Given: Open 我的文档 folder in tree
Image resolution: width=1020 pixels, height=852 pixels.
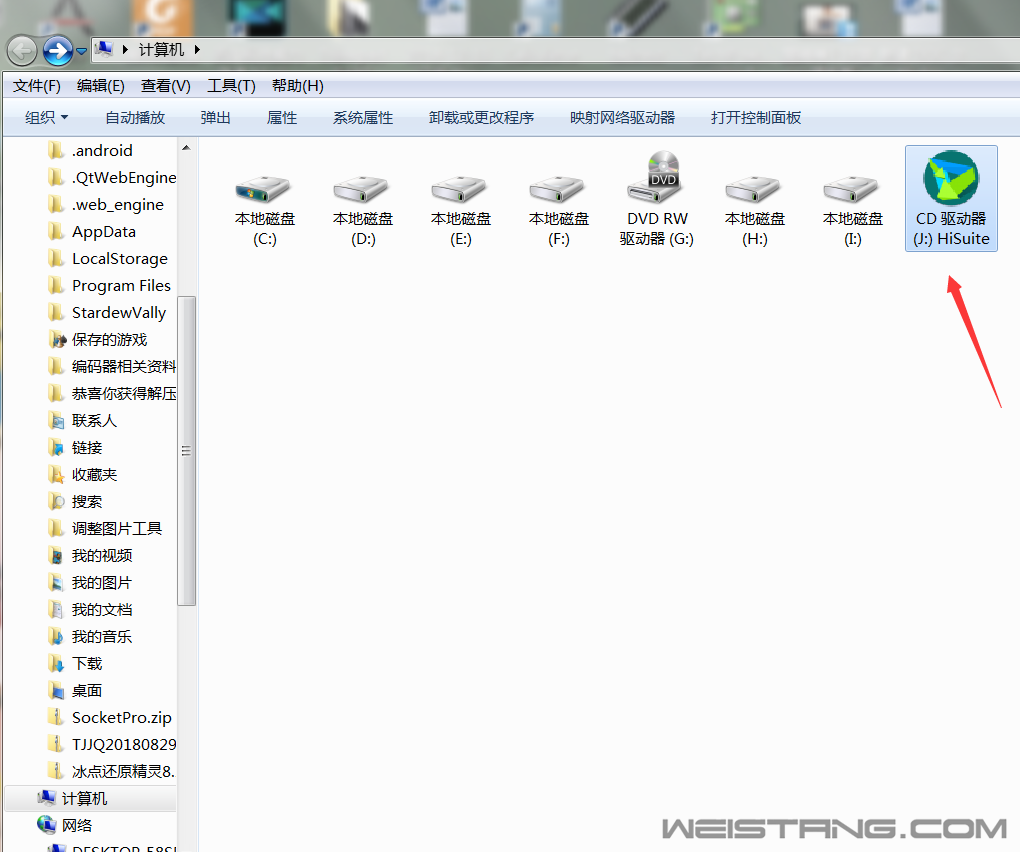Looking at the screenshot, I should click(90, 609).
